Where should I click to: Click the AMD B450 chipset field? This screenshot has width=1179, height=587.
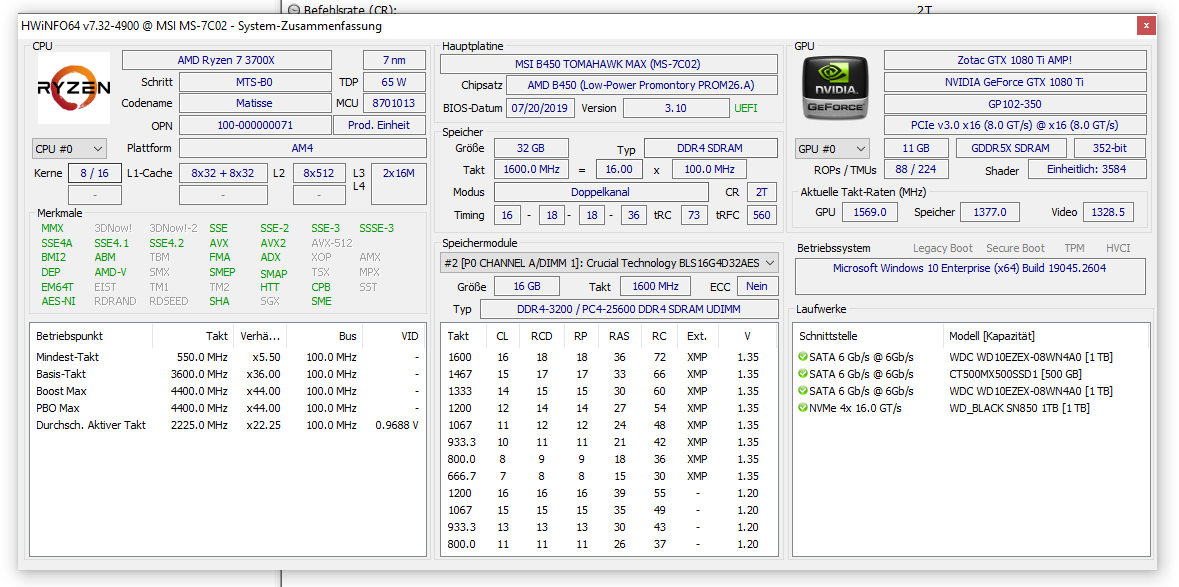(x=642, y=85)
